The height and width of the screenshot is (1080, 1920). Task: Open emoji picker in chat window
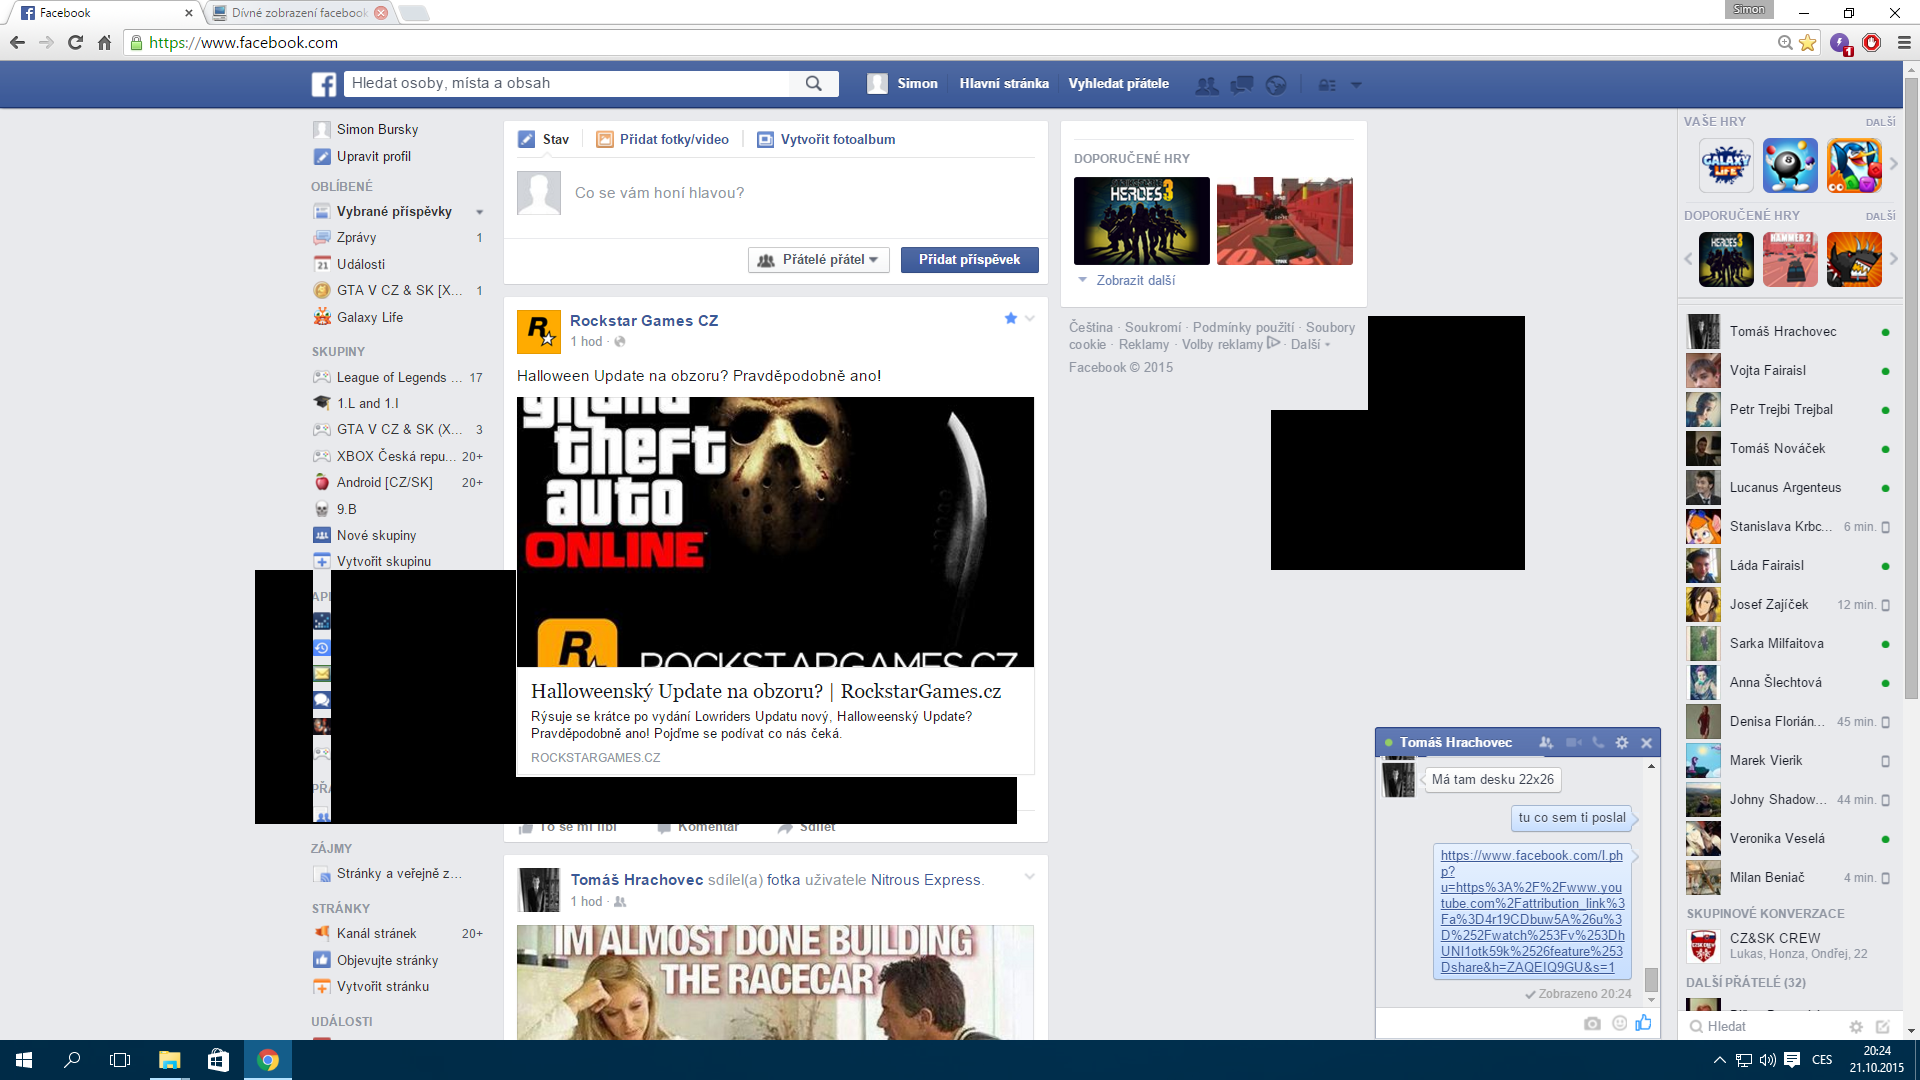1619,1022
